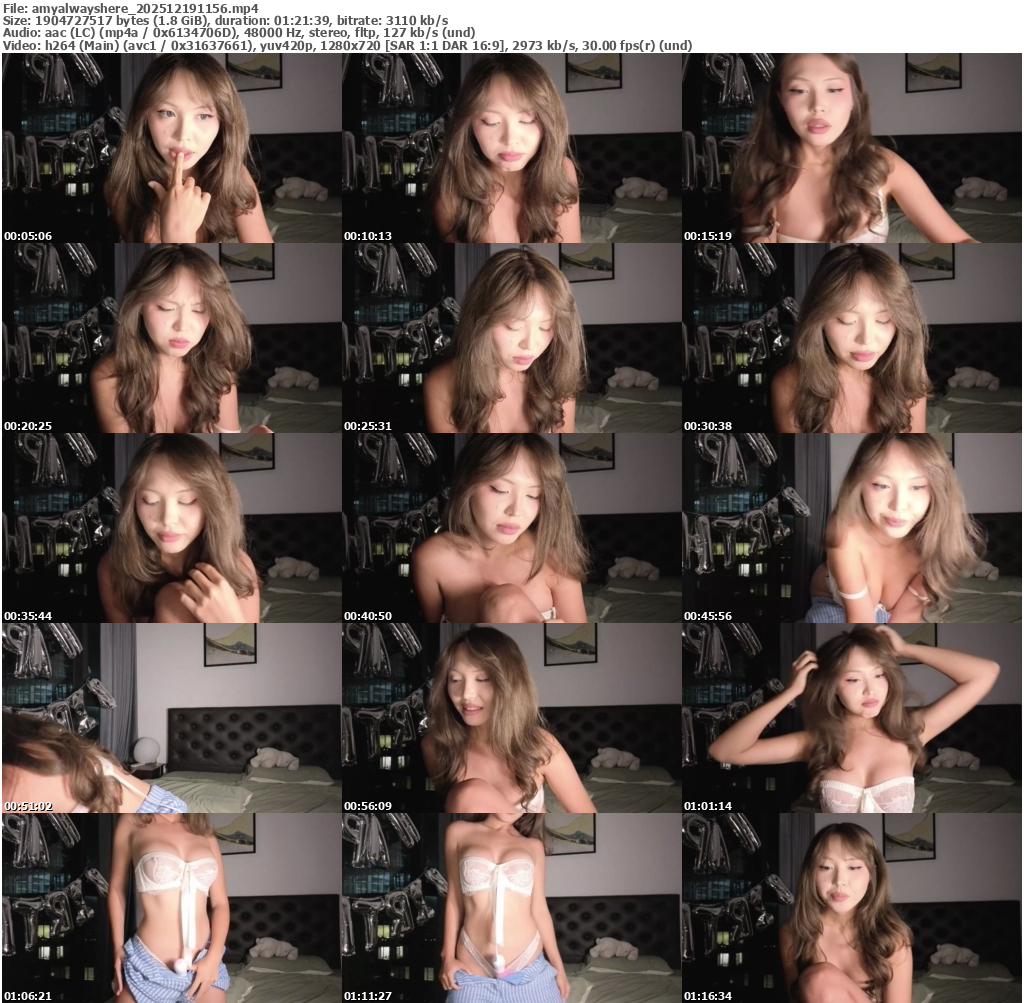Open the thumbnail stamped 01:16:34

pos(852,908)
